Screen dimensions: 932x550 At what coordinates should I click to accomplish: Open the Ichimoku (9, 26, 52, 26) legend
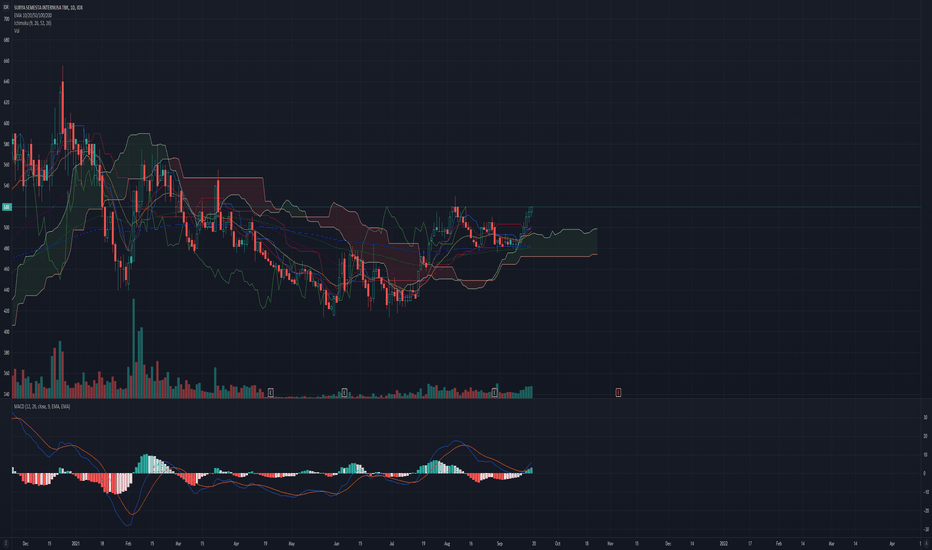click(x=33, y=23)
